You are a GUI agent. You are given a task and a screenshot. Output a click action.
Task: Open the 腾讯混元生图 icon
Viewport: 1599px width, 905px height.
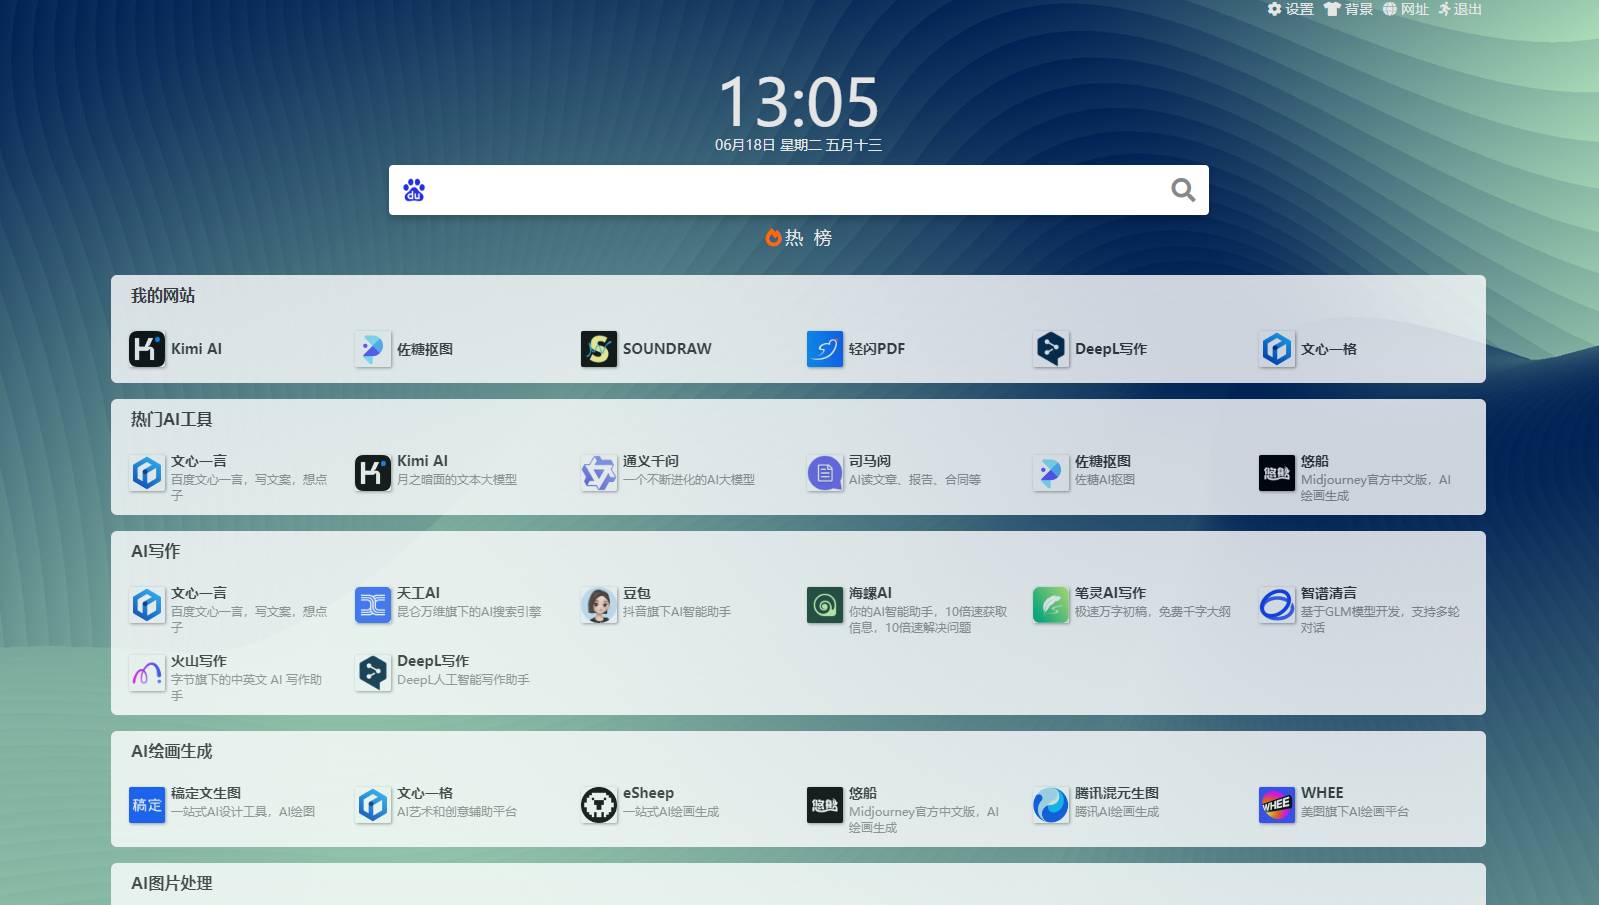coord(1051,805)
